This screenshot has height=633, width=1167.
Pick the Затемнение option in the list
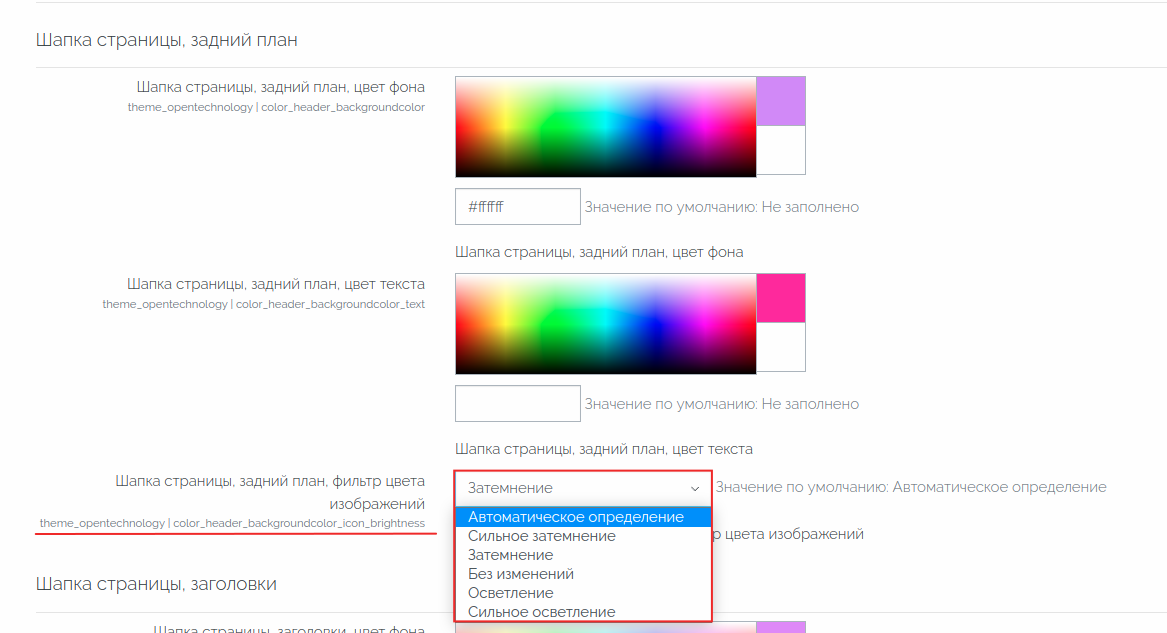pos(584,555)
